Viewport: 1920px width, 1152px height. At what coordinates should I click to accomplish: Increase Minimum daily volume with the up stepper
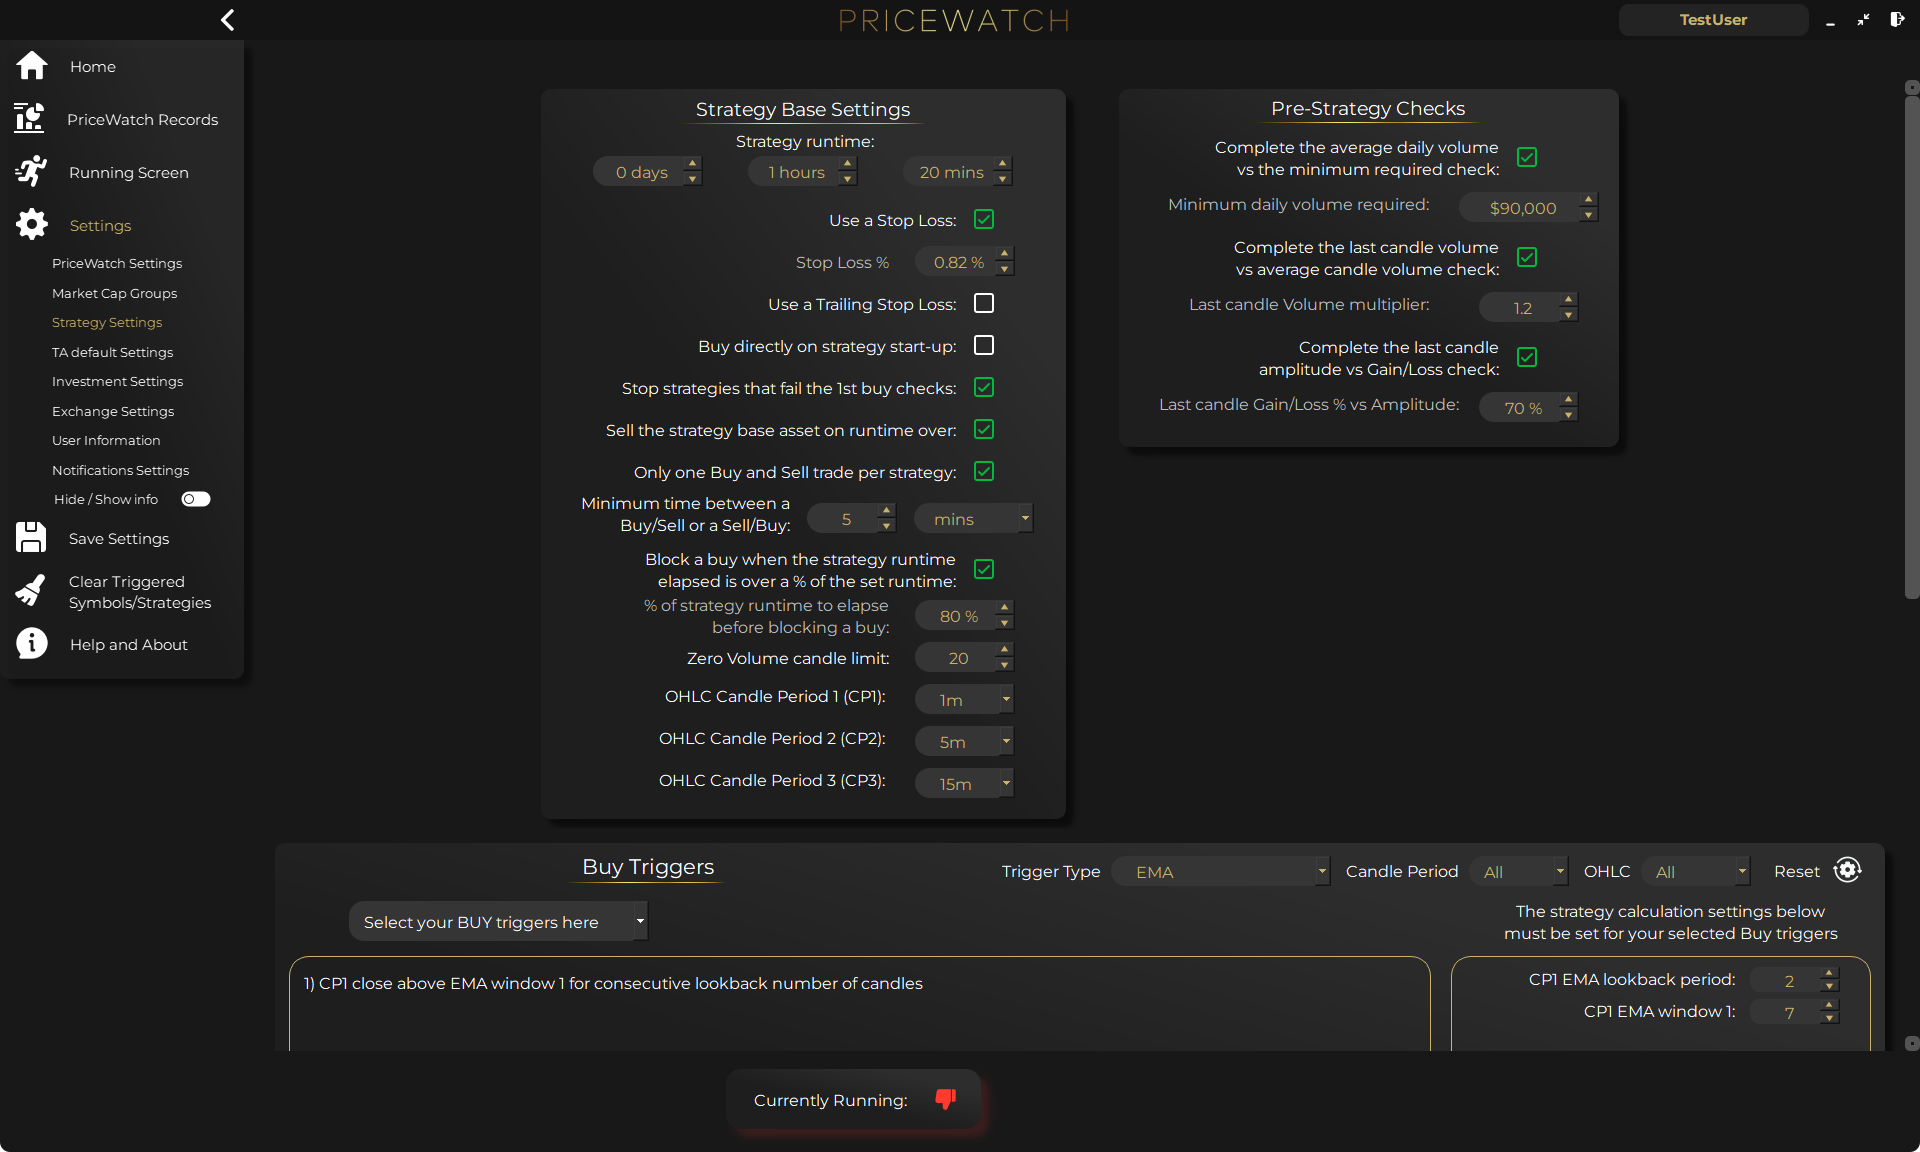coord(1589,200)
